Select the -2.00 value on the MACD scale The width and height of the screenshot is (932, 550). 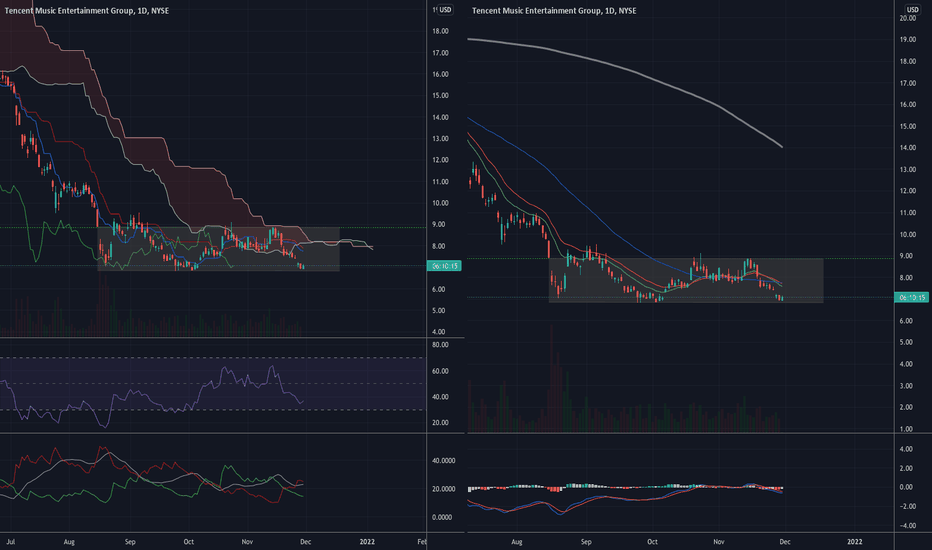[x=906, y=507]
